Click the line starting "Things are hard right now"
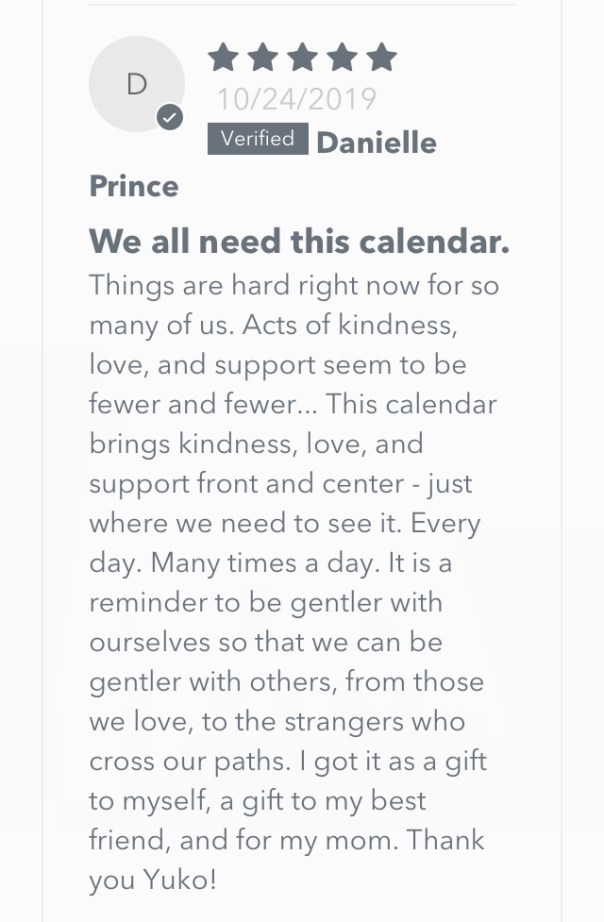604x922 pixels. [x=294, y=285]
